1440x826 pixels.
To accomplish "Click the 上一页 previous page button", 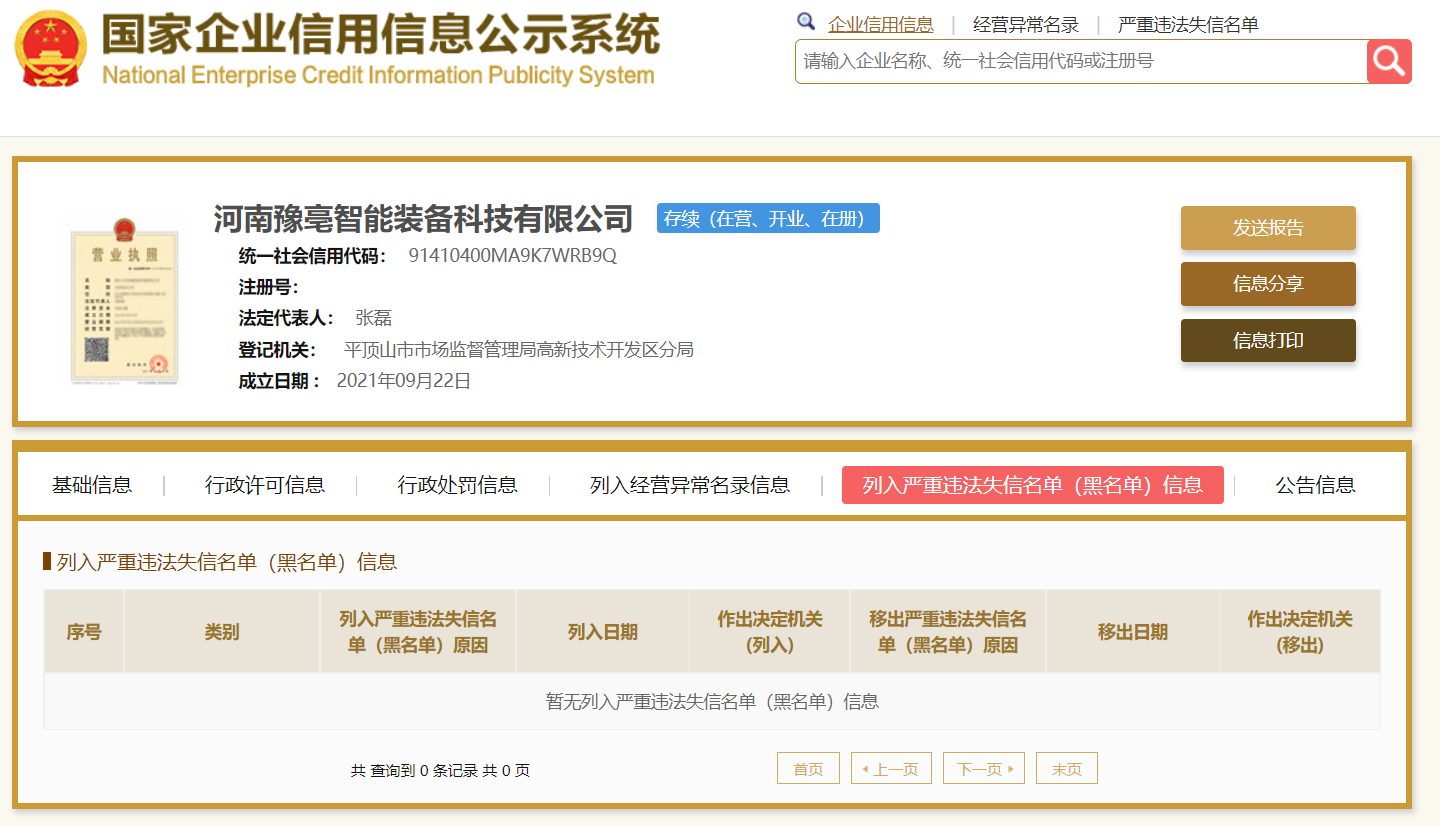I will click(x=891, y=768).
